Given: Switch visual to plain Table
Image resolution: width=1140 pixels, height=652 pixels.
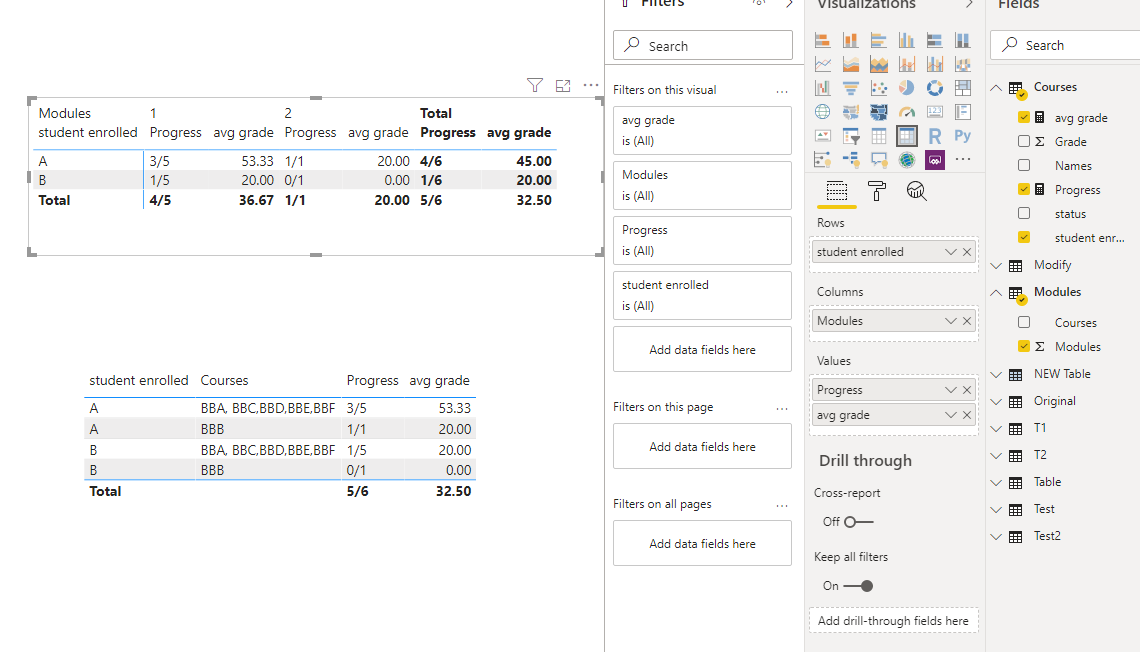Looking at the screenshot, I should tap(879, 136).
